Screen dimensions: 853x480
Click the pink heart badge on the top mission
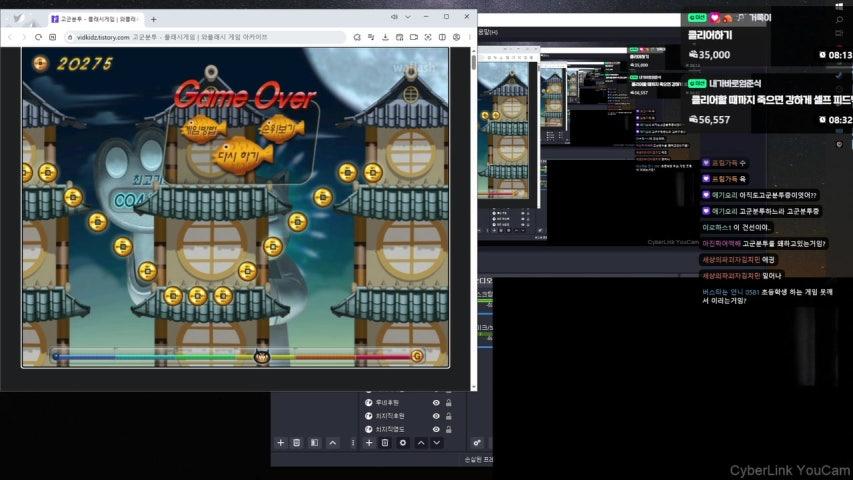pyautogui.click(x=715, y=18)
